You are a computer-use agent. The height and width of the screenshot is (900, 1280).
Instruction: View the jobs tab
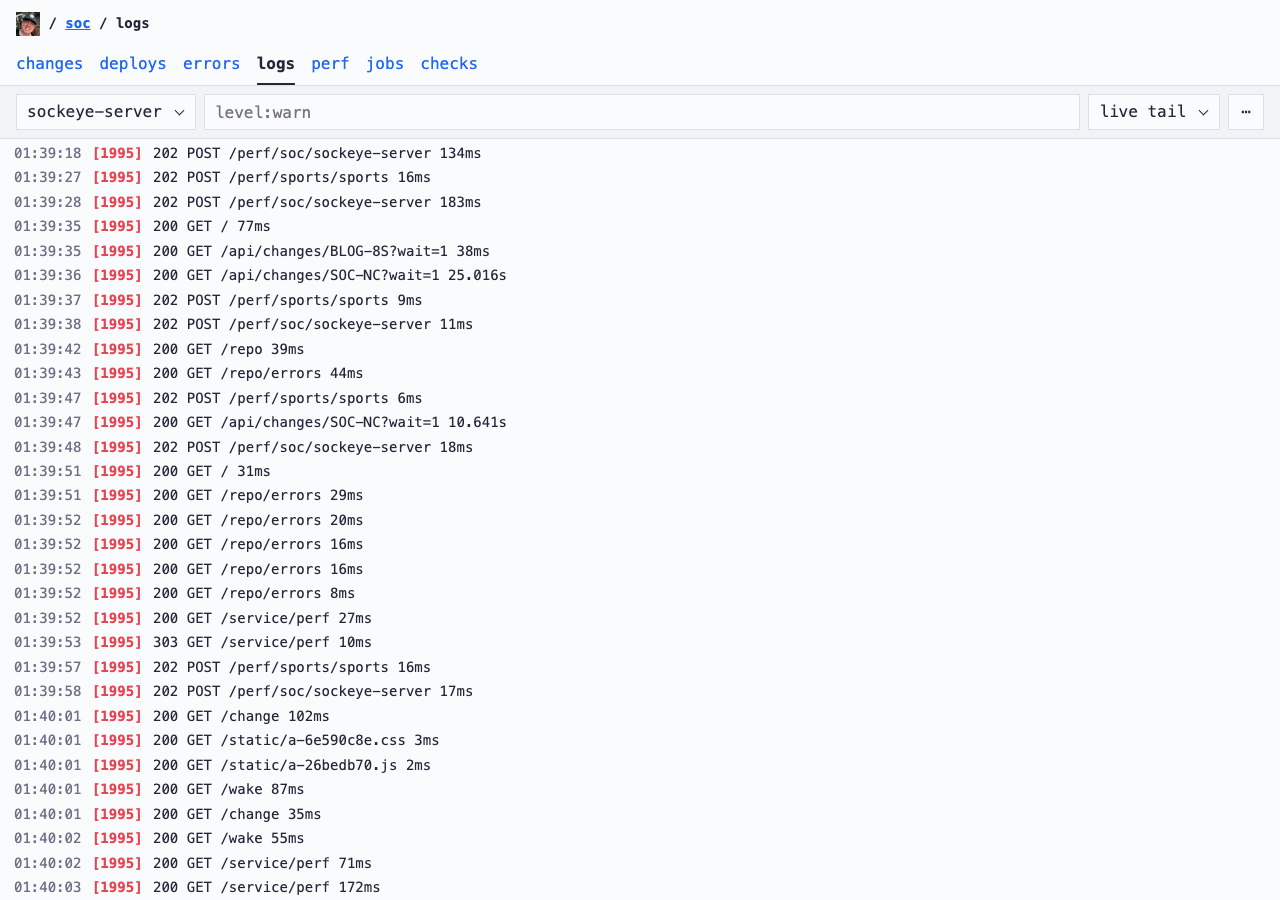(x=385, y=64)
